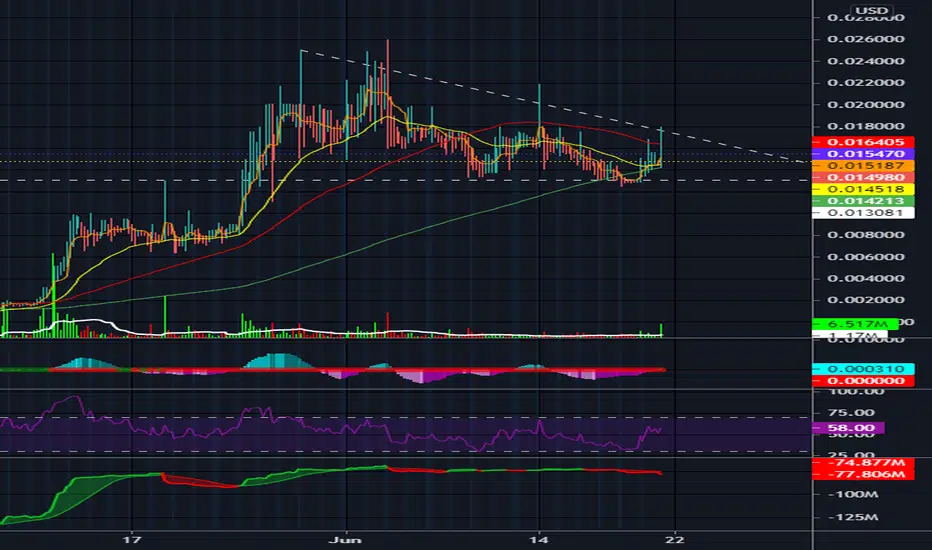The image size is (932, 550).
Task: Select the red 0.016405 price tag
Action: click(863, 142)
